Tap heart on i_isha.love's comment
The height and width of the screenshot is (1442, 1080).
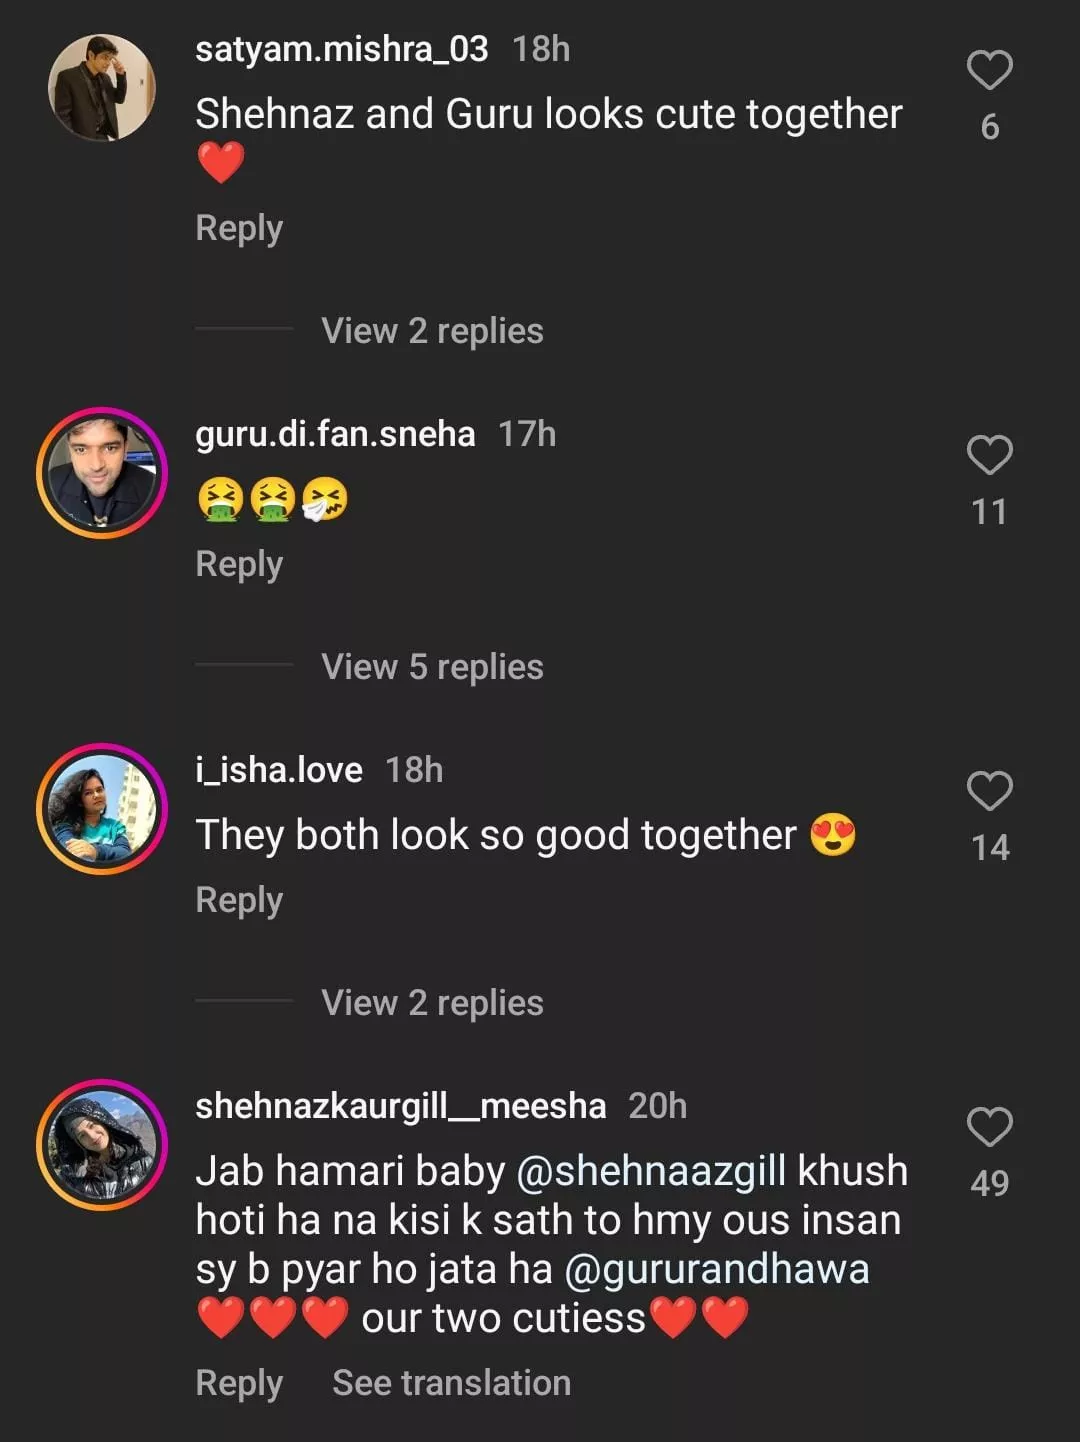pyautogui.click(x=989, y=791)
